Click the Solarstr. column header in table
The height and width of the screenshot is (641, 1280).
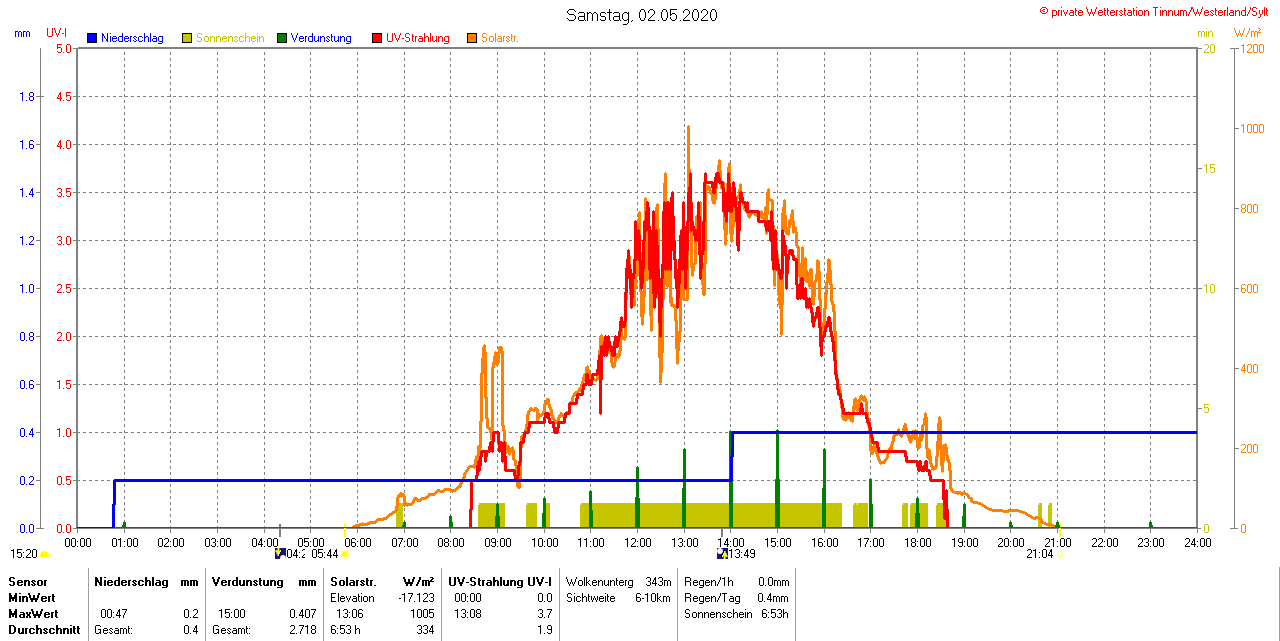pos(353,581)
